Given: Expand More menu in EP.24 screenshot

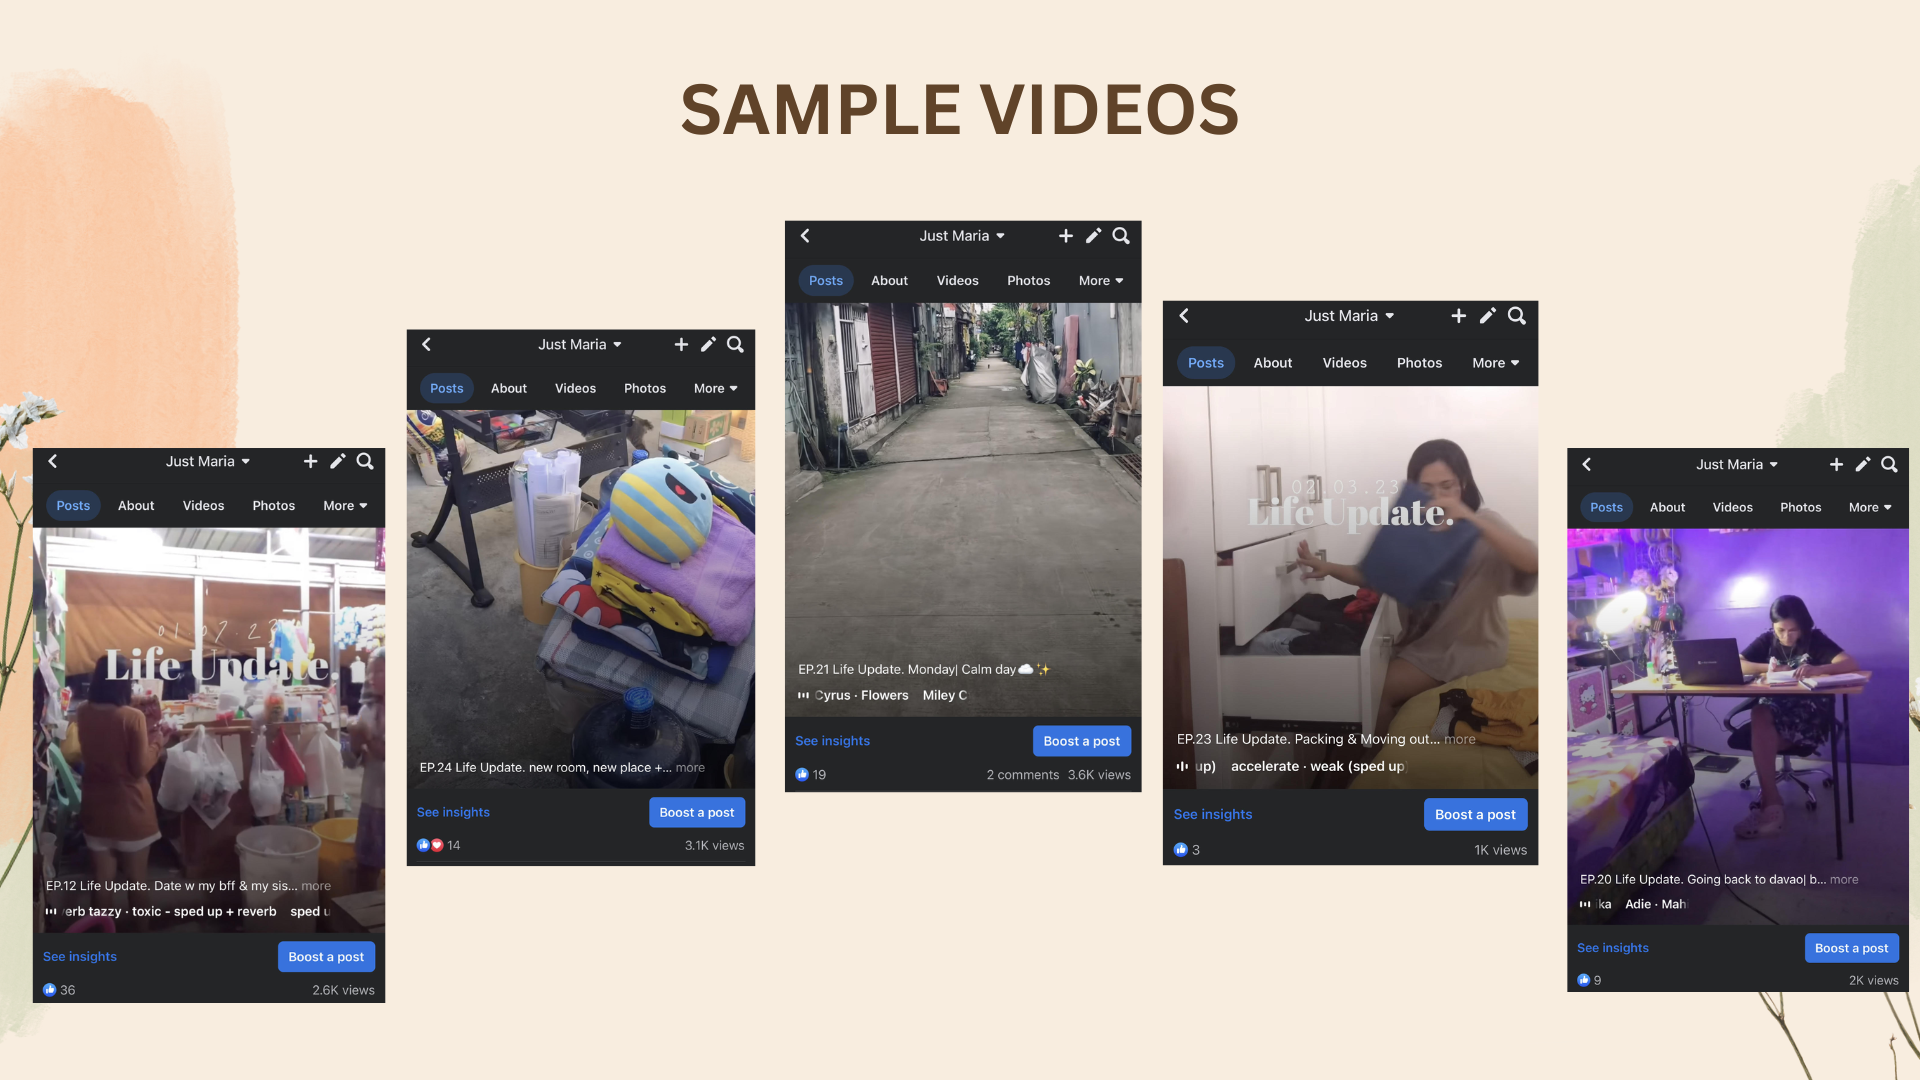Looking at the screenshot, I should pos(715,389).
